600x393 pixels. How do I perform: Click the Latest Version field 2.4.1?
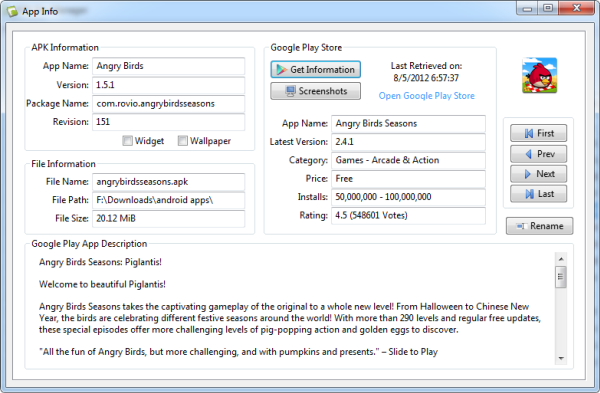(408, 142)
